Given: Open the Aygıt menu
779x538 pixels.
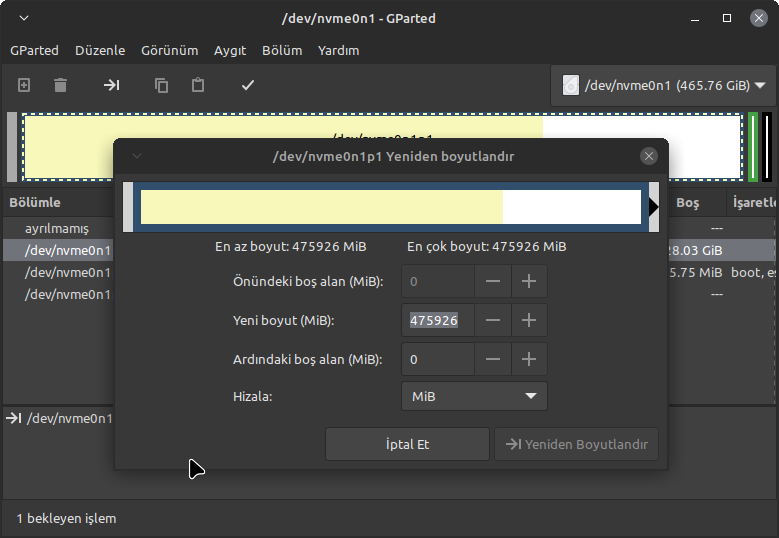Looking at the screenshot, I should (230, 51).
